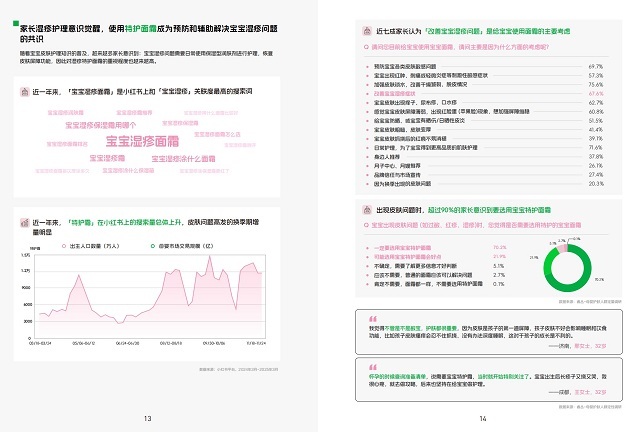This screenshot has height=432, width=640.
Task: Click the pink 67.6% value
Action: click(x=596, y=94)
